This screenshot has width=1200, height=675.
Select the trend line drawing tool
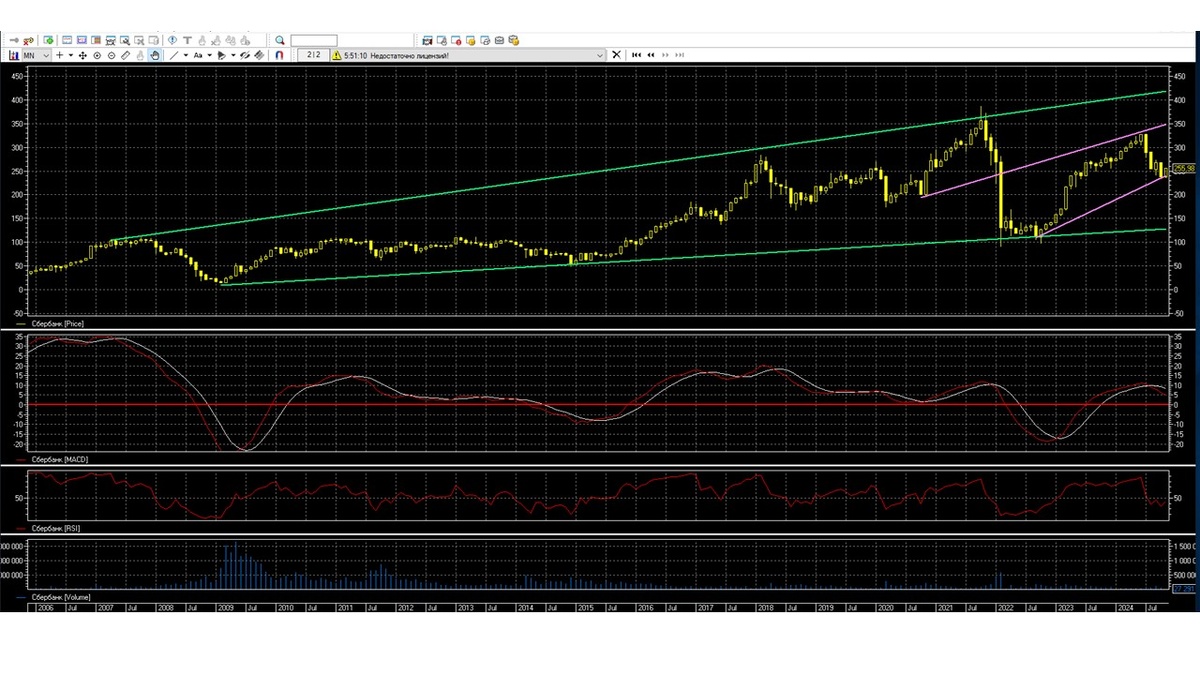tap(174, 55)
